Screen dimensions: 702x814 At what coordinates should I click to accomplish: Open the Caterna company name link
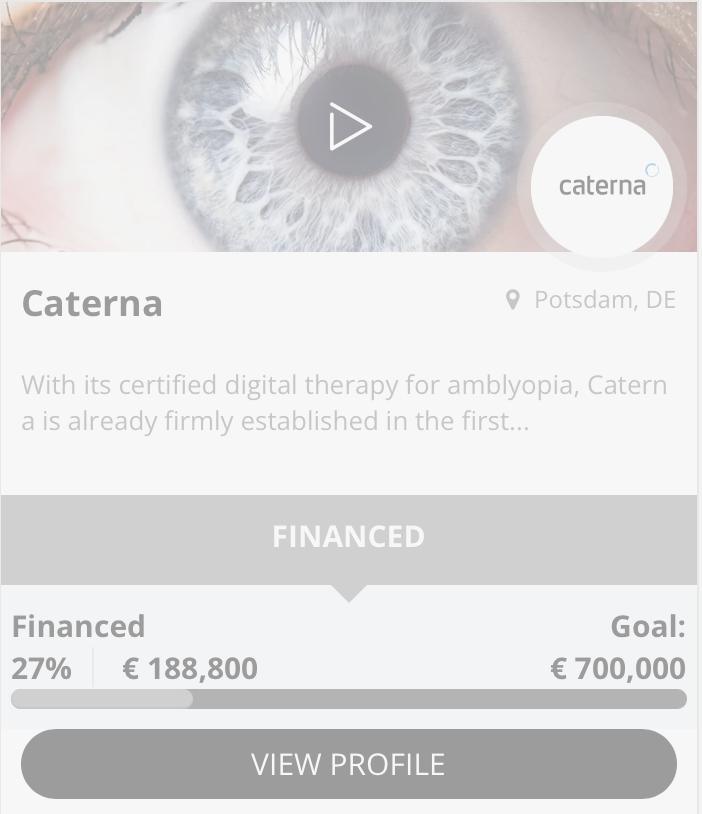pyautogui.click(x=91, y=304)
